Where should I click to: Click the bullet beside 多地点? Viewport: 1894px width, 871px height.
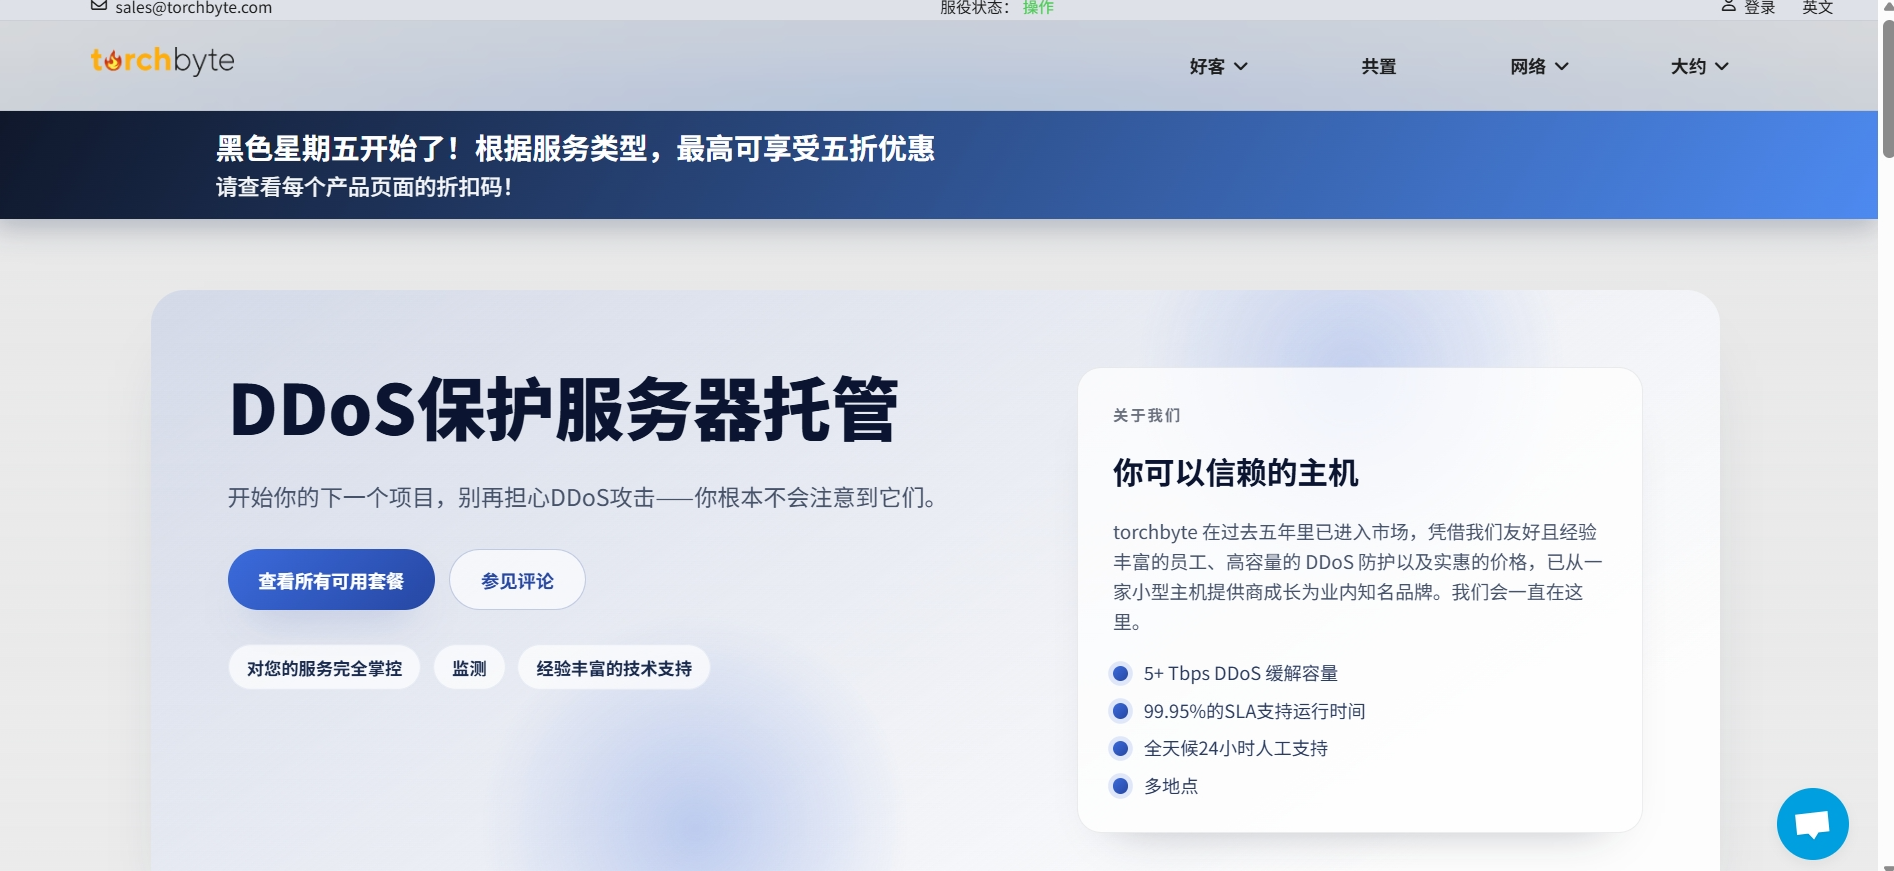click(x=1120, y=786)
